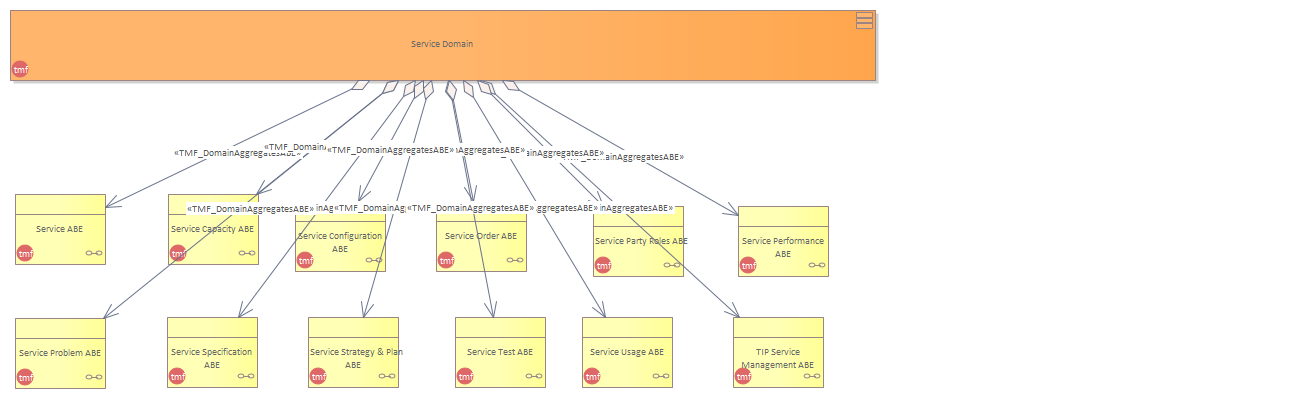Select the "Service Party Roles ABE" label
The image size is (1312, 417).
(x=641, y=241)
